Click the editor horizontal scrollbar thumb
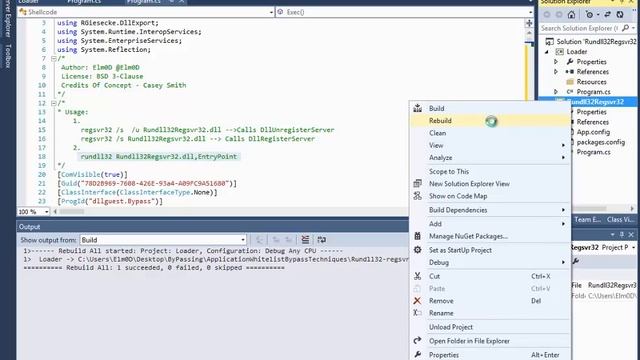The height and width of the screenshot is (360, 640). [72, 211]
